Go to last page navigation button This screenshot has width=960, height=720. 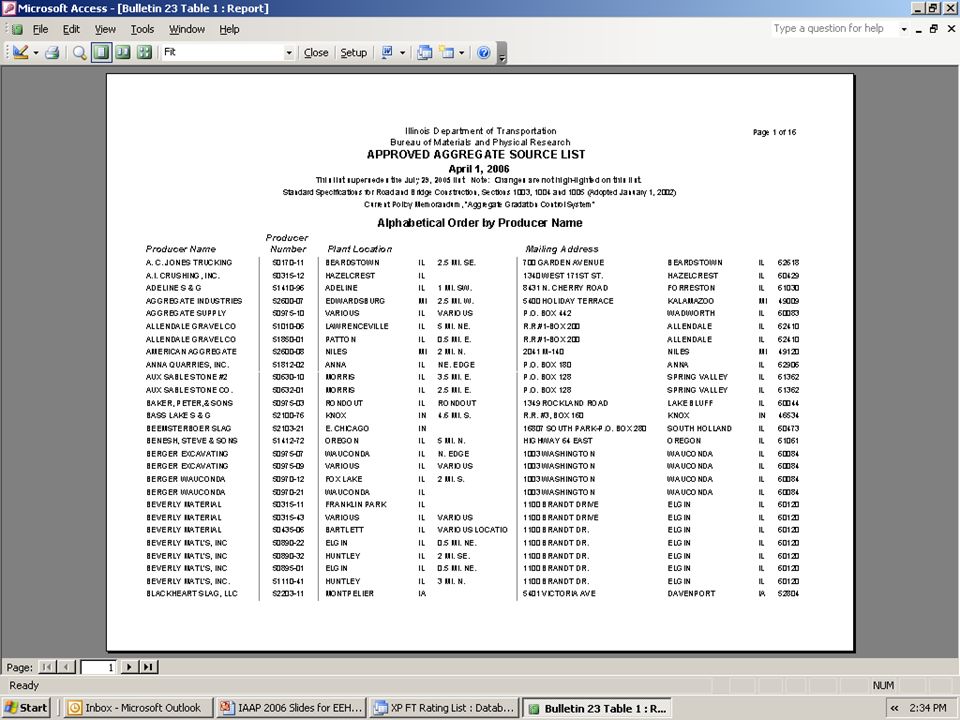(x=148, y=667)
